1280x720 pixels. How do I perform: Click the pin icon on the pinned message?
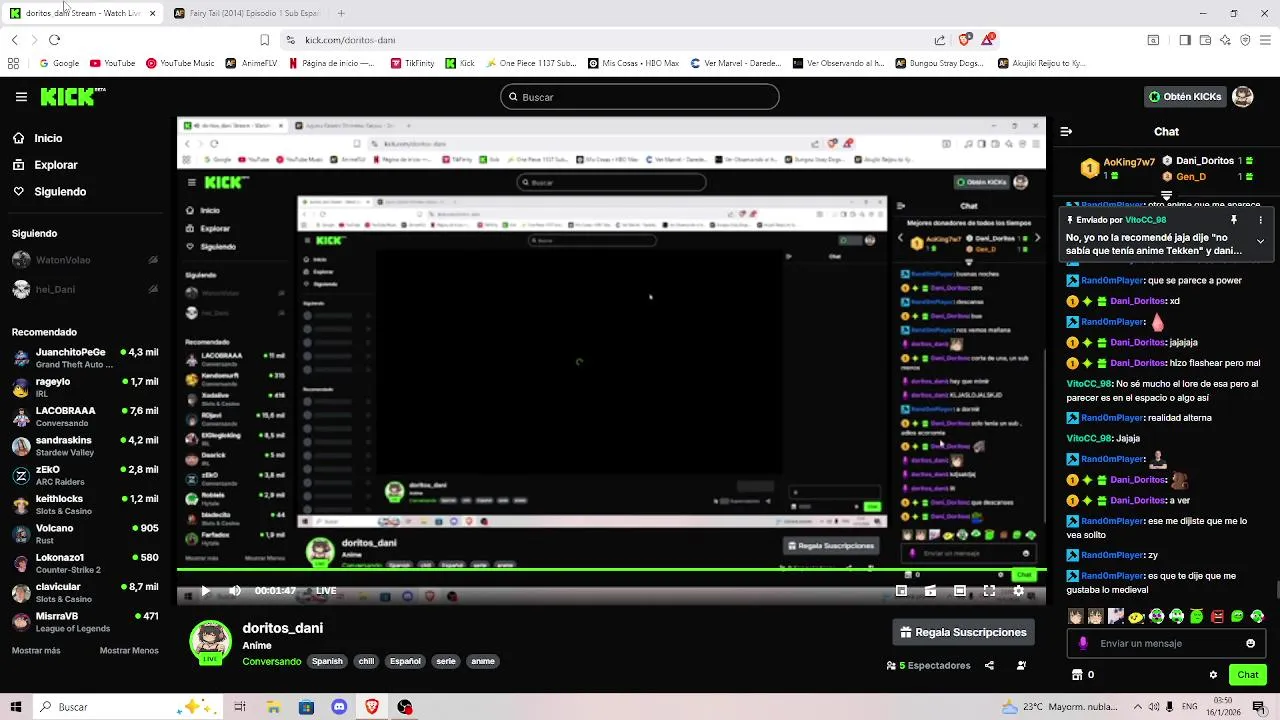click(1234, 220)
